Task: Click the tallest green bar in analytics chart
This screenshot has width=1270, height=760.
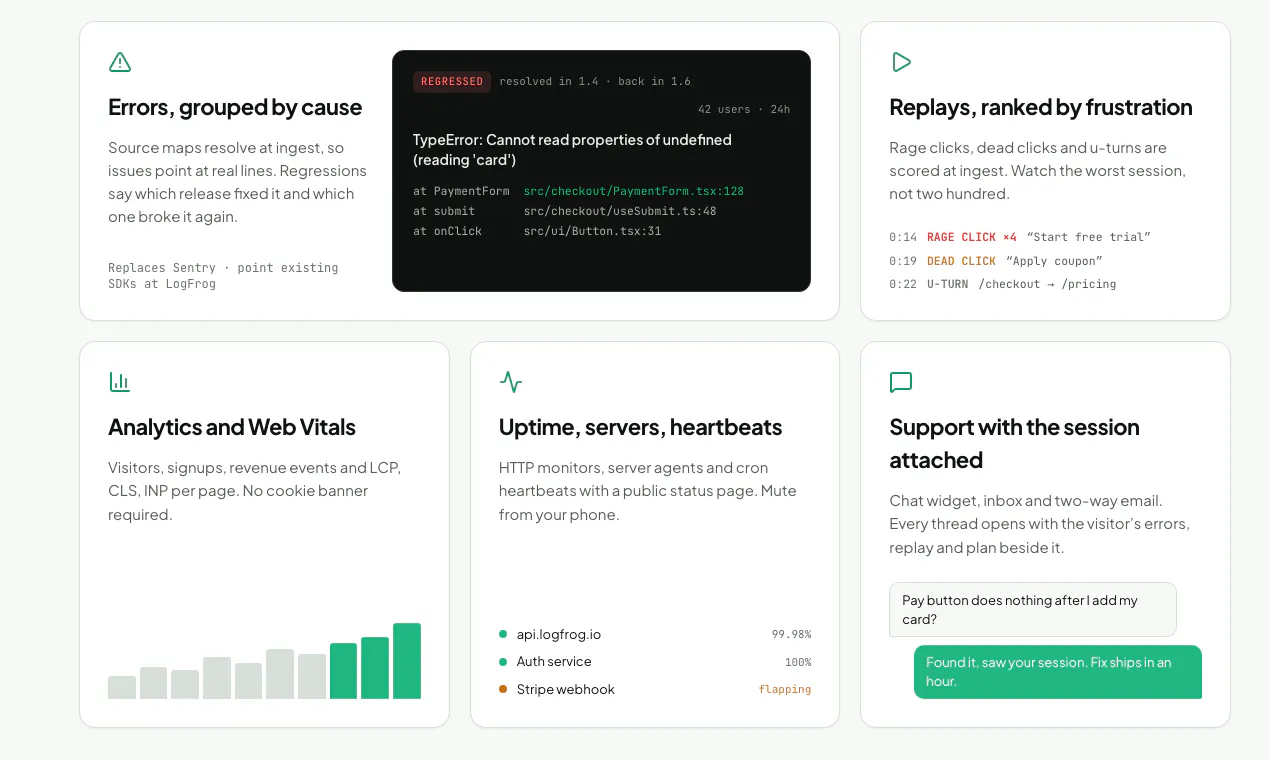Action: pyautogui.click(x=407, y=661)
